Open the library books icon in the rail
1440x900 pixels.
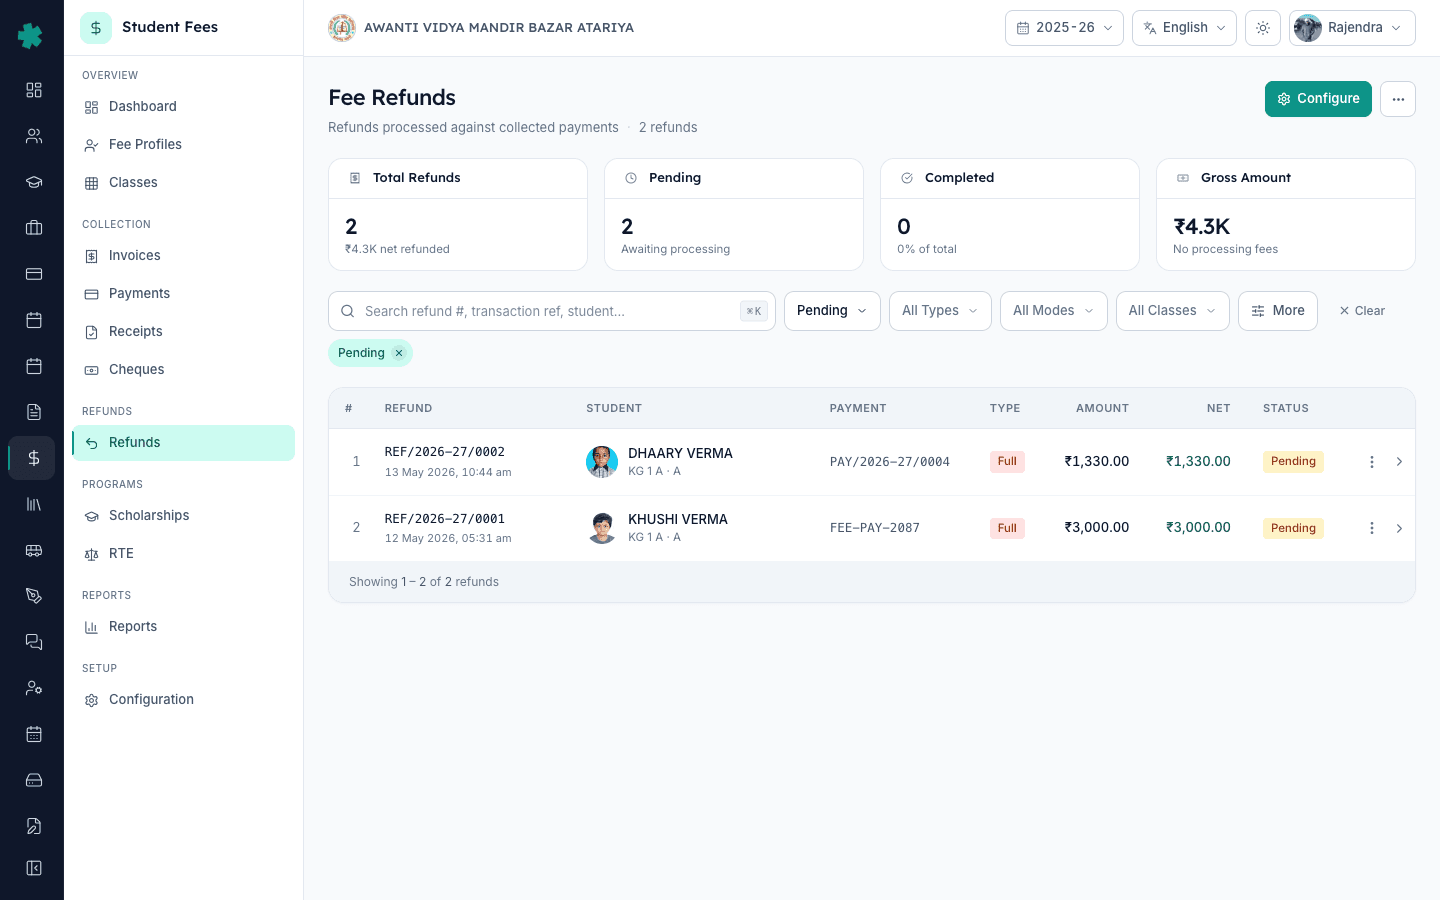pyautogui.click(x=34, y=504)
